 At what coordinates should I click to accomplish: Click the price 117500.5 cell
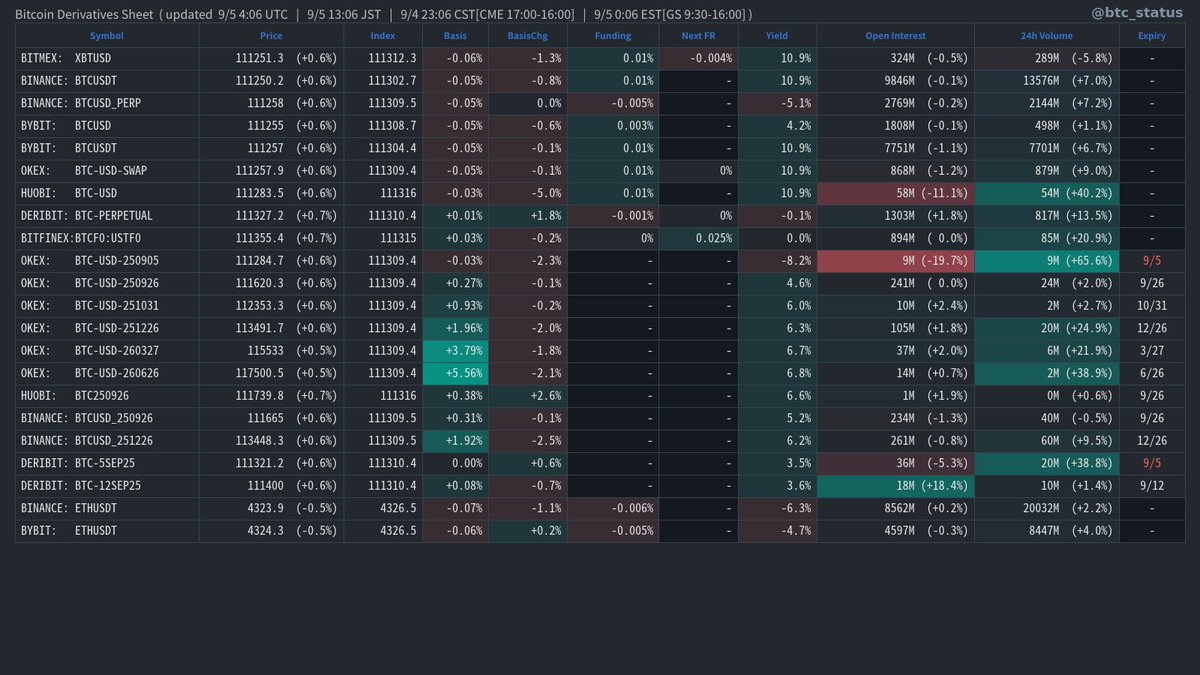271,373
